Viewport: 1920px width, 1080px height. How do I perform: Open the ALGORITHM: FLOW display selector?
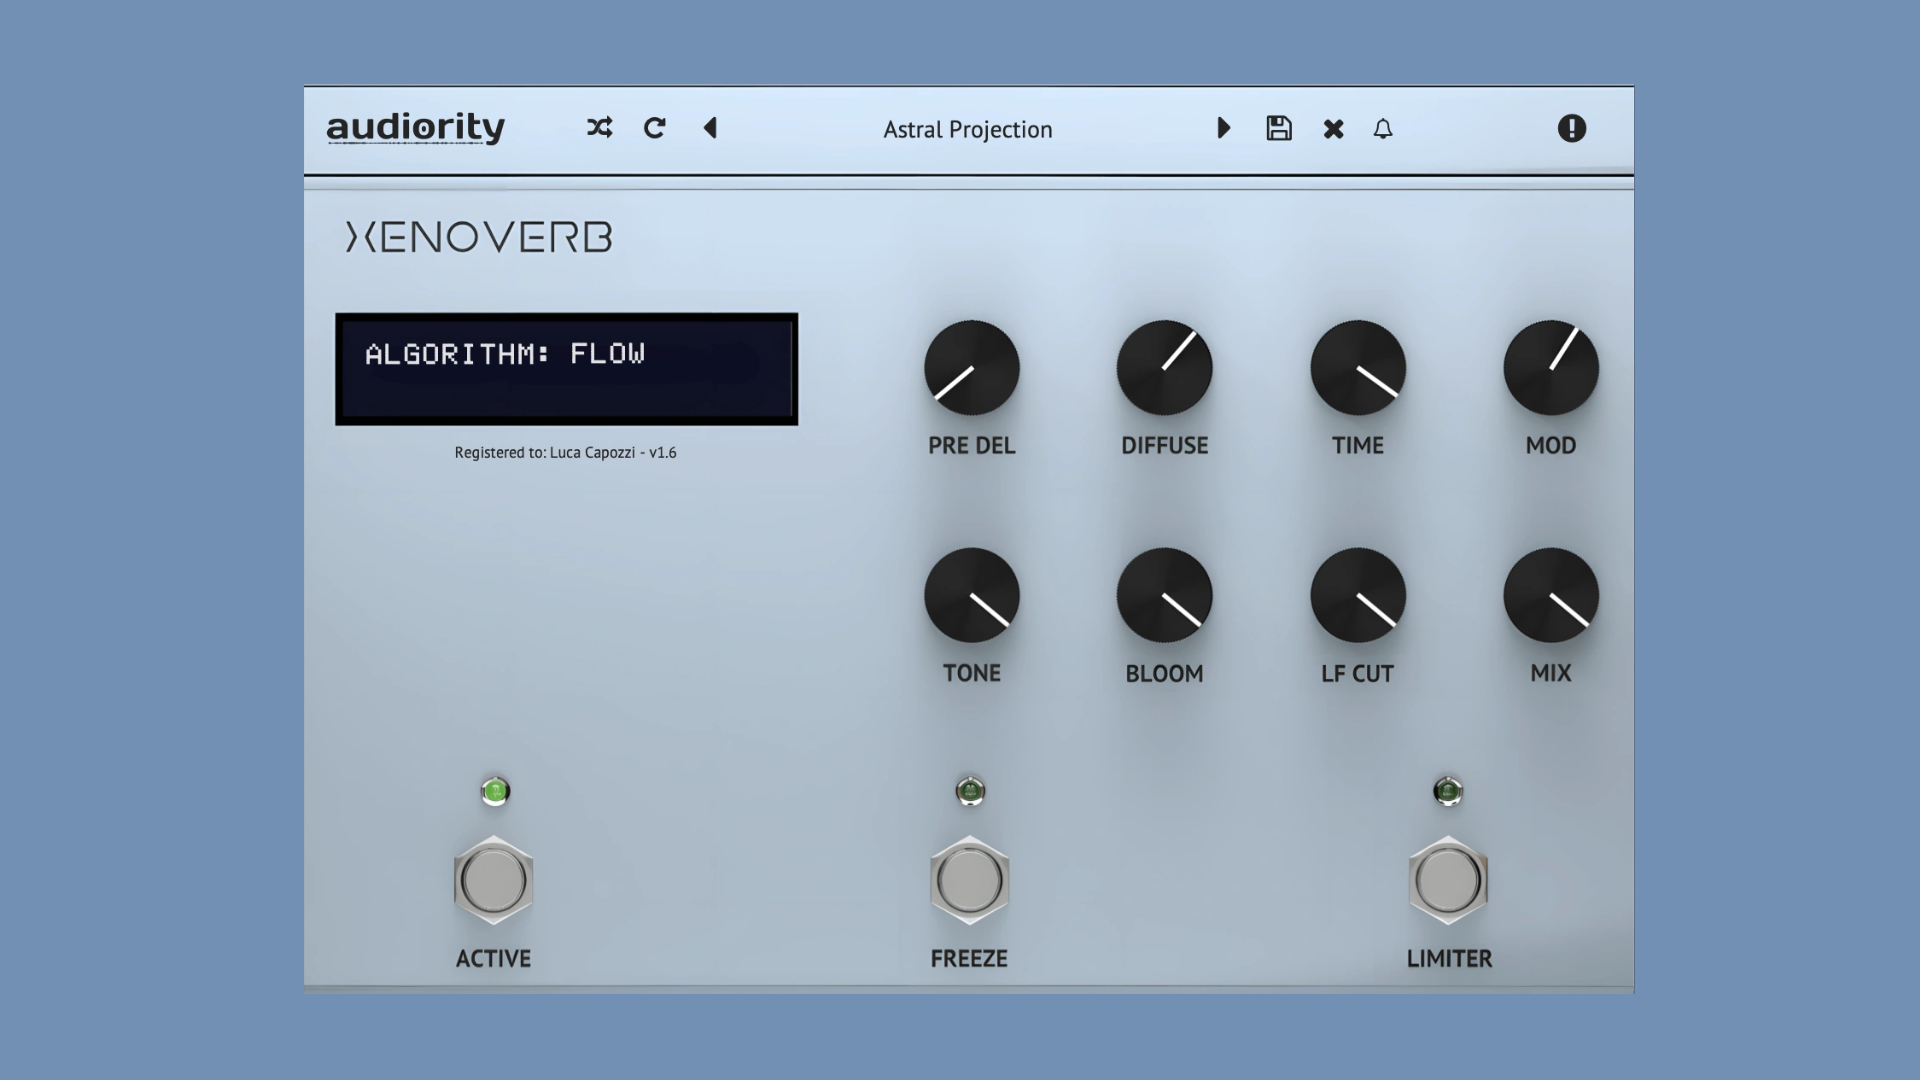pyautogui.click(x=566, y=369)
